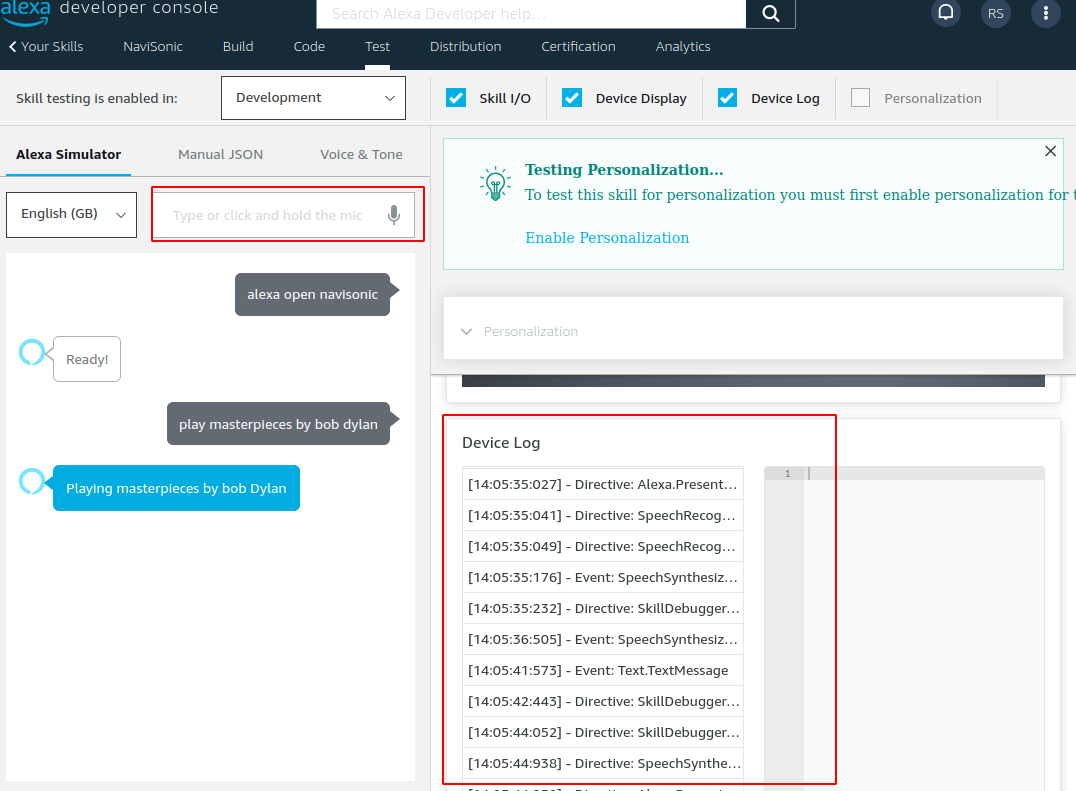
Task: Disable the Device Log checkbox
Action: tap(728, 98)
